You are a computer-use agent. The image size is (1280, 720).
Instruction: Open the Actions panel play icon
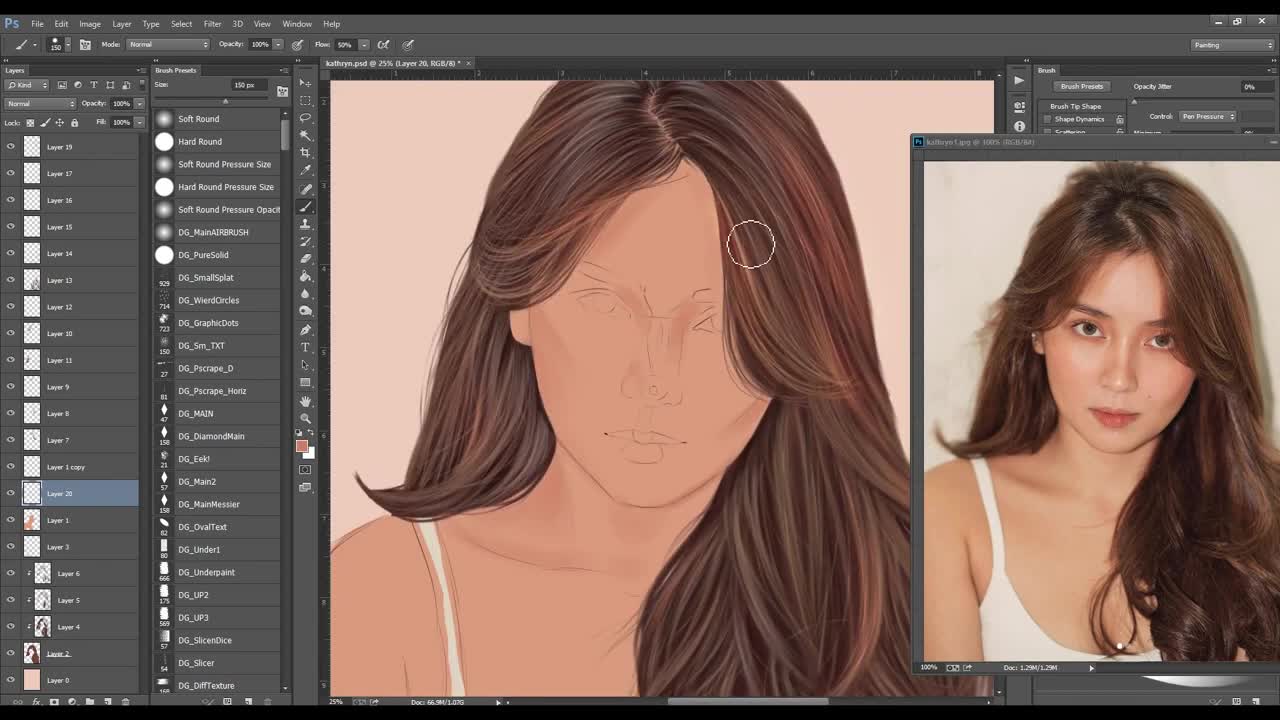pos(1019,81)
